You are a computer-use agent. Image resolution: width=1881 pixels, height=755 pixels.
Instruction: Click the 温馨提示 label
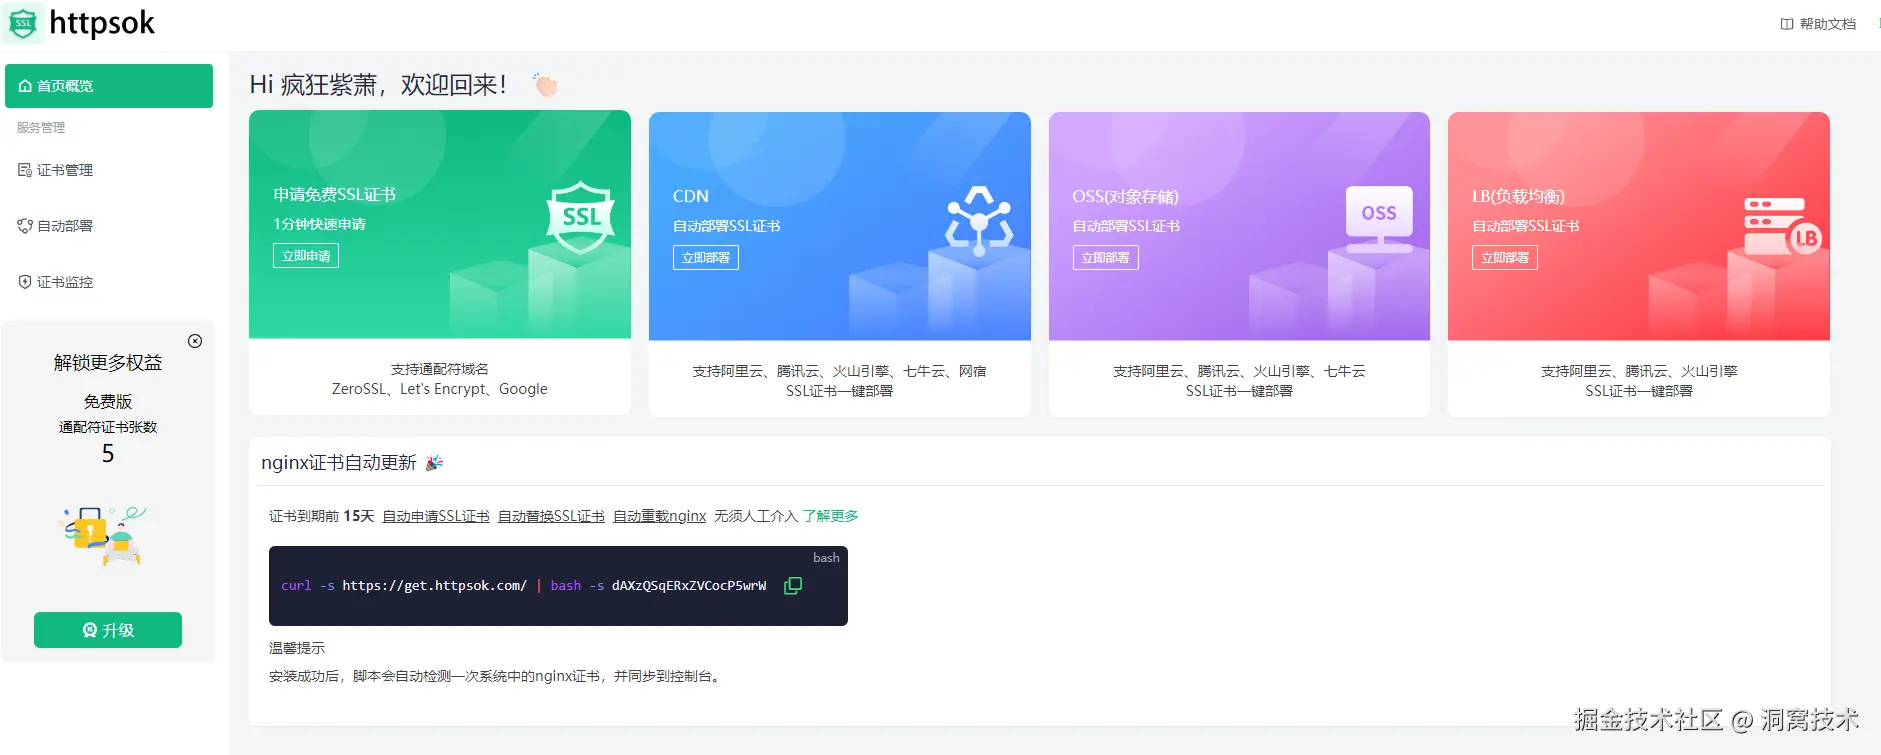coord(297,648)
